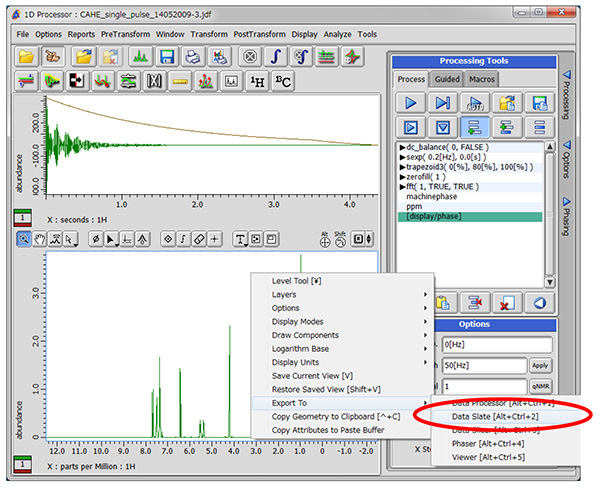Switch to the Macros tab
Viewport: 600px width, 488px height.
coord(482,79)
